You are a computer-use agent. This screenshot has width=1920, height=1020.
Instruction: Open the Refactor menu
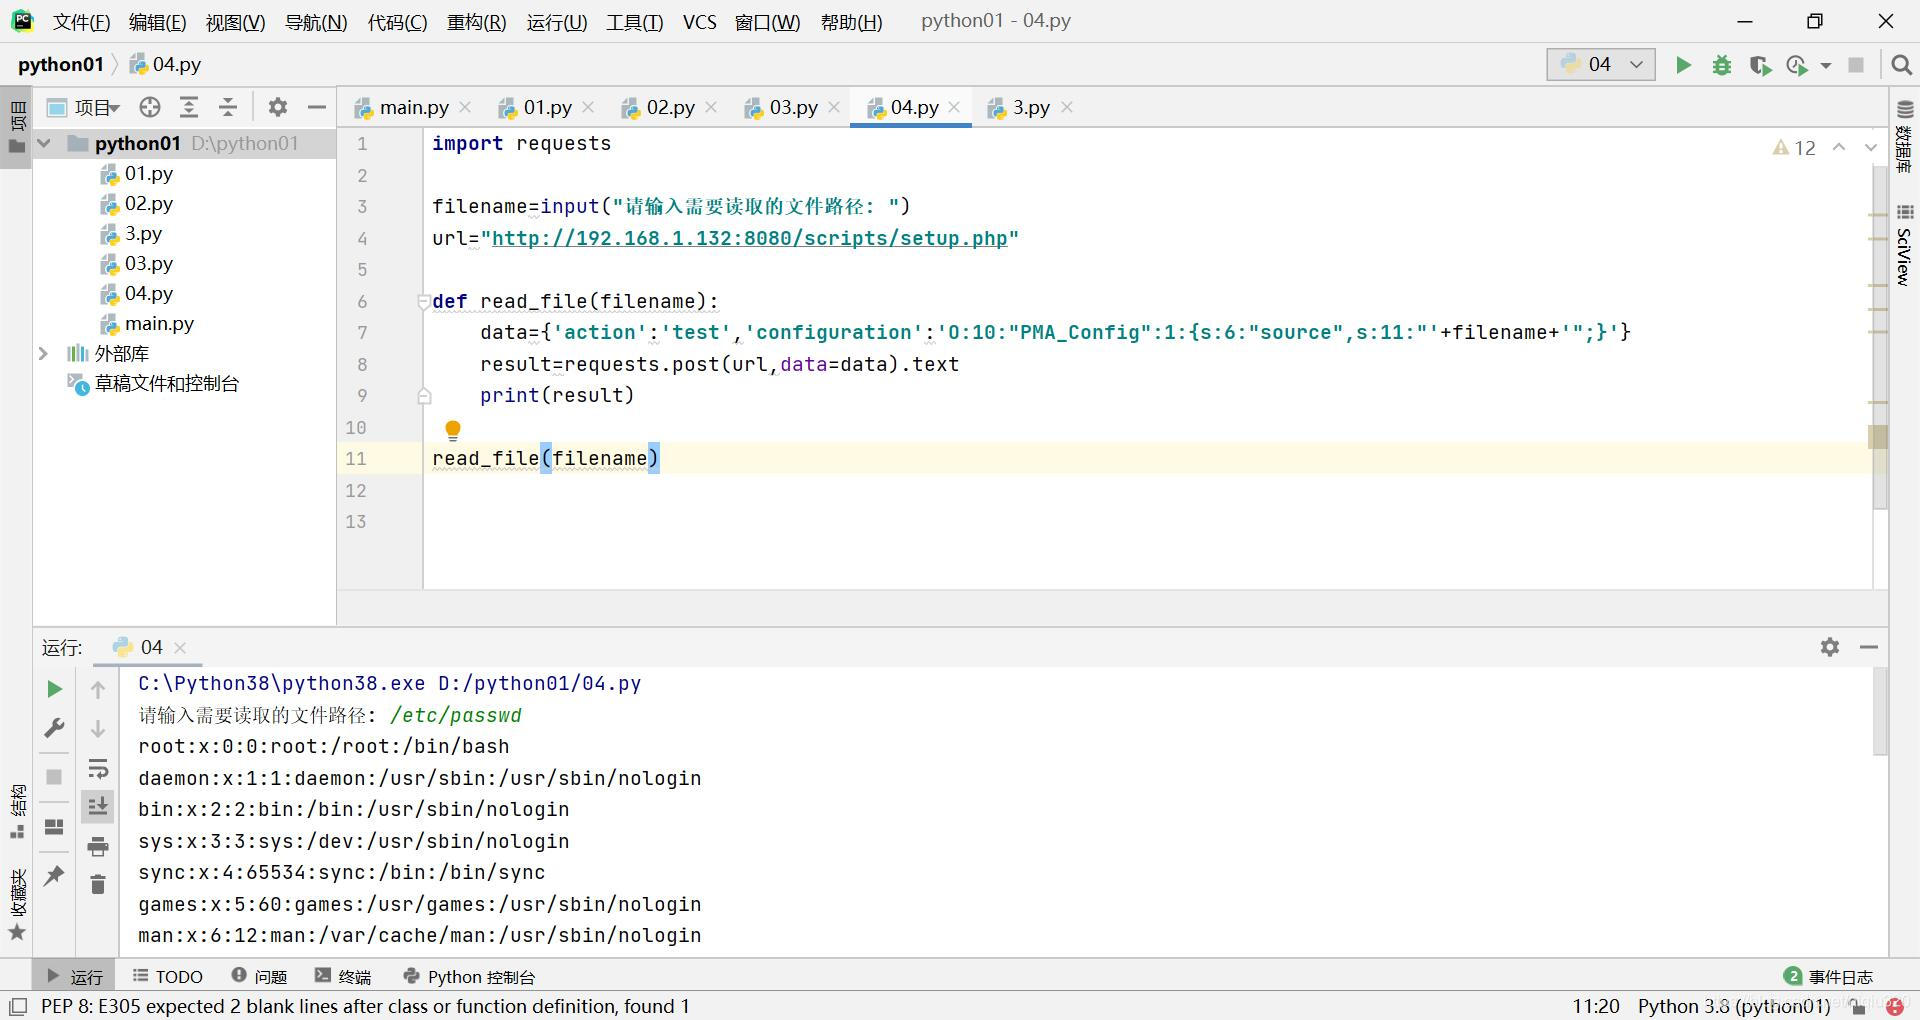point(476,22)
